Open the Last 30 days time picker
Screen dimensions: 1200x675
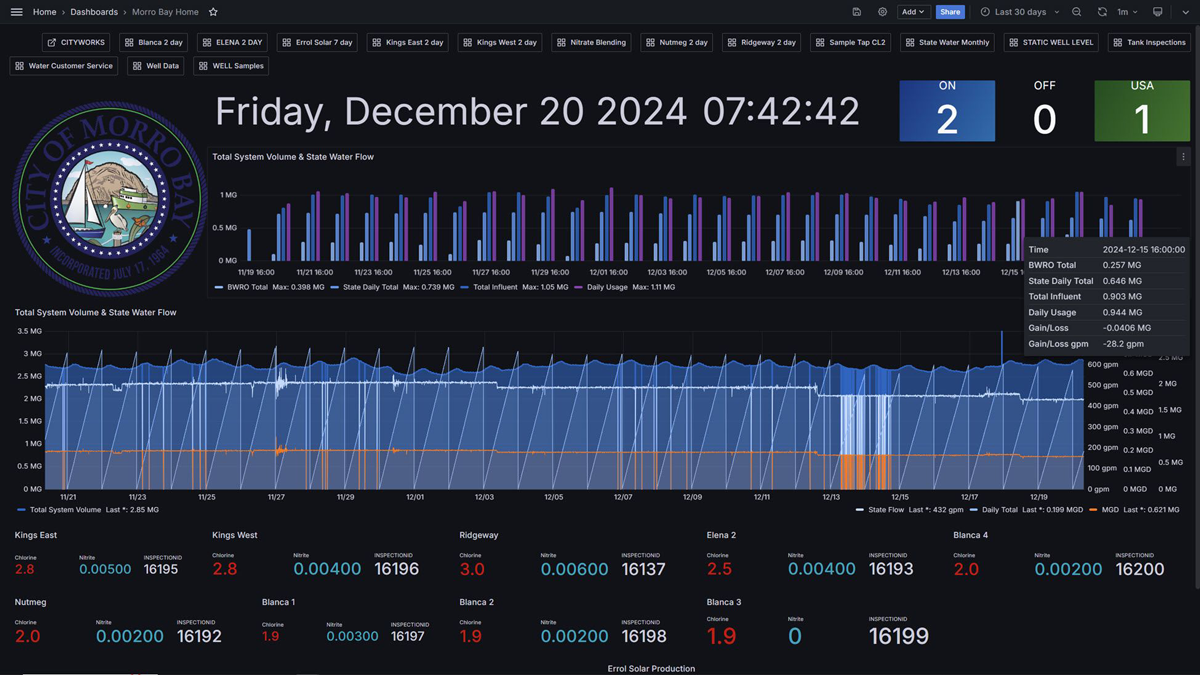pos(1019,12)
